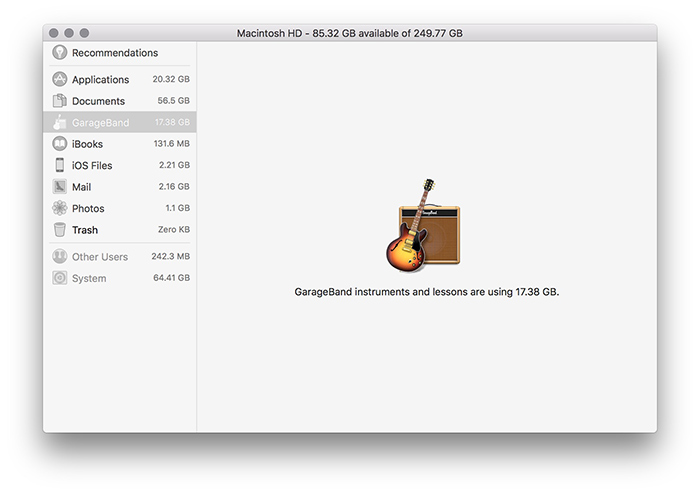
Task: Click the iOS Files iPhone icon
Action: click(x=59, y=165)
